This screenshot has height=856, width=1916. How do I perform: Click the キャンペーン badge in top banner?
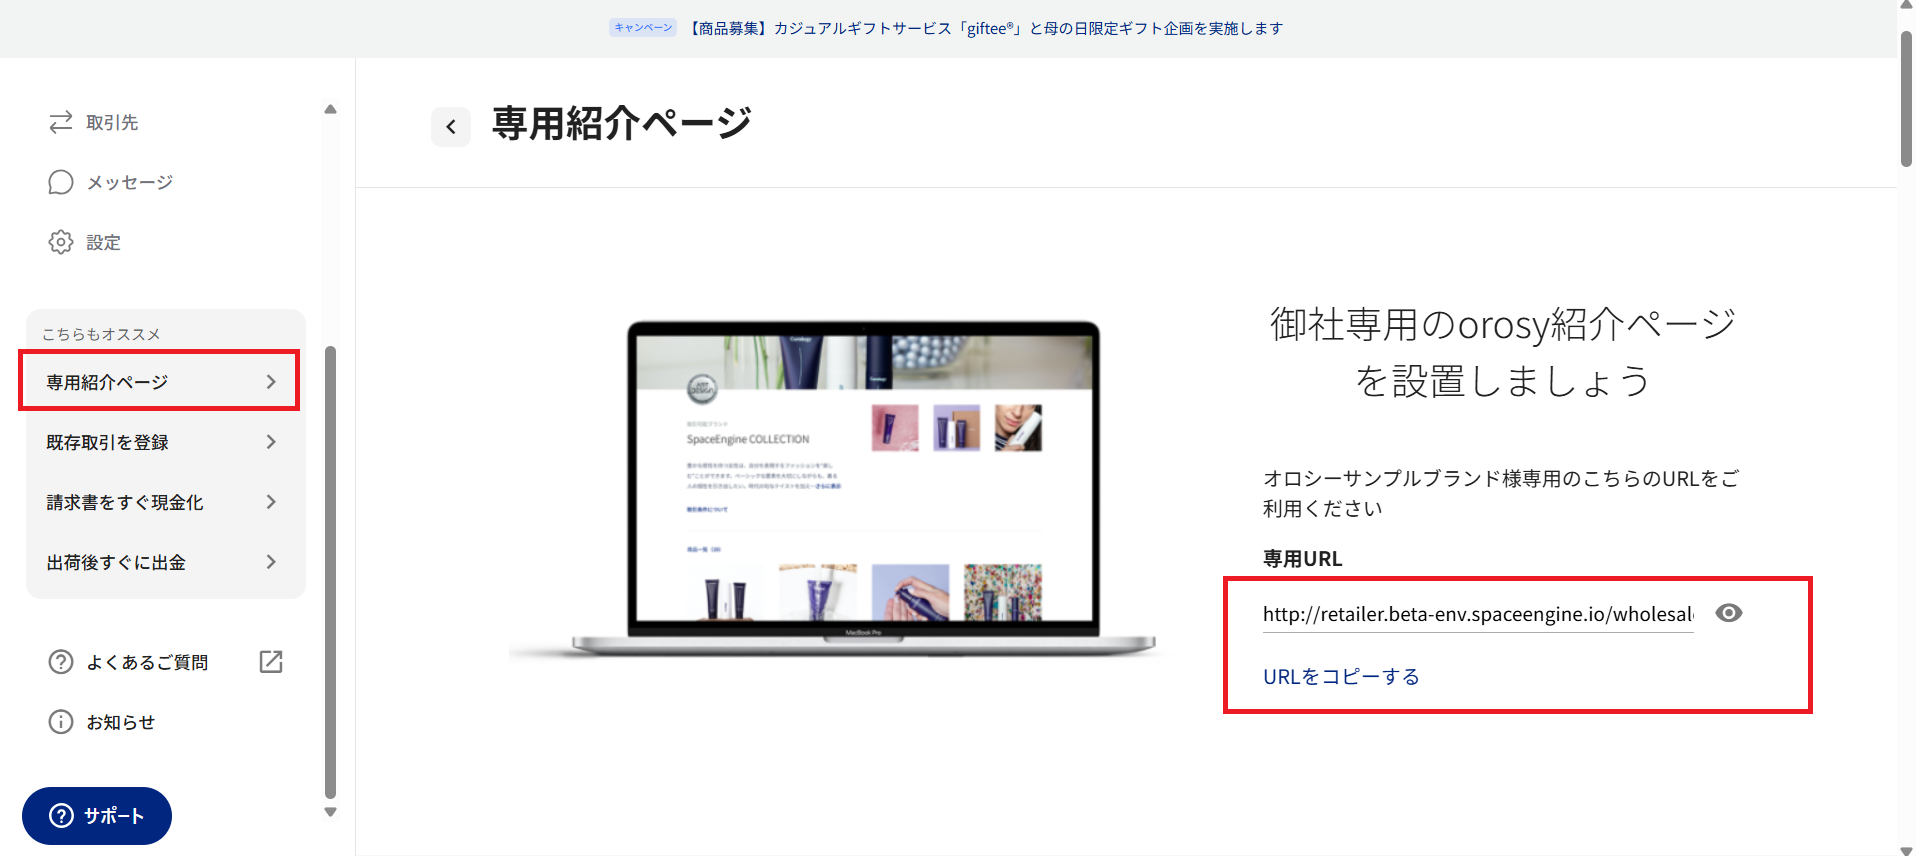[643, 28]
